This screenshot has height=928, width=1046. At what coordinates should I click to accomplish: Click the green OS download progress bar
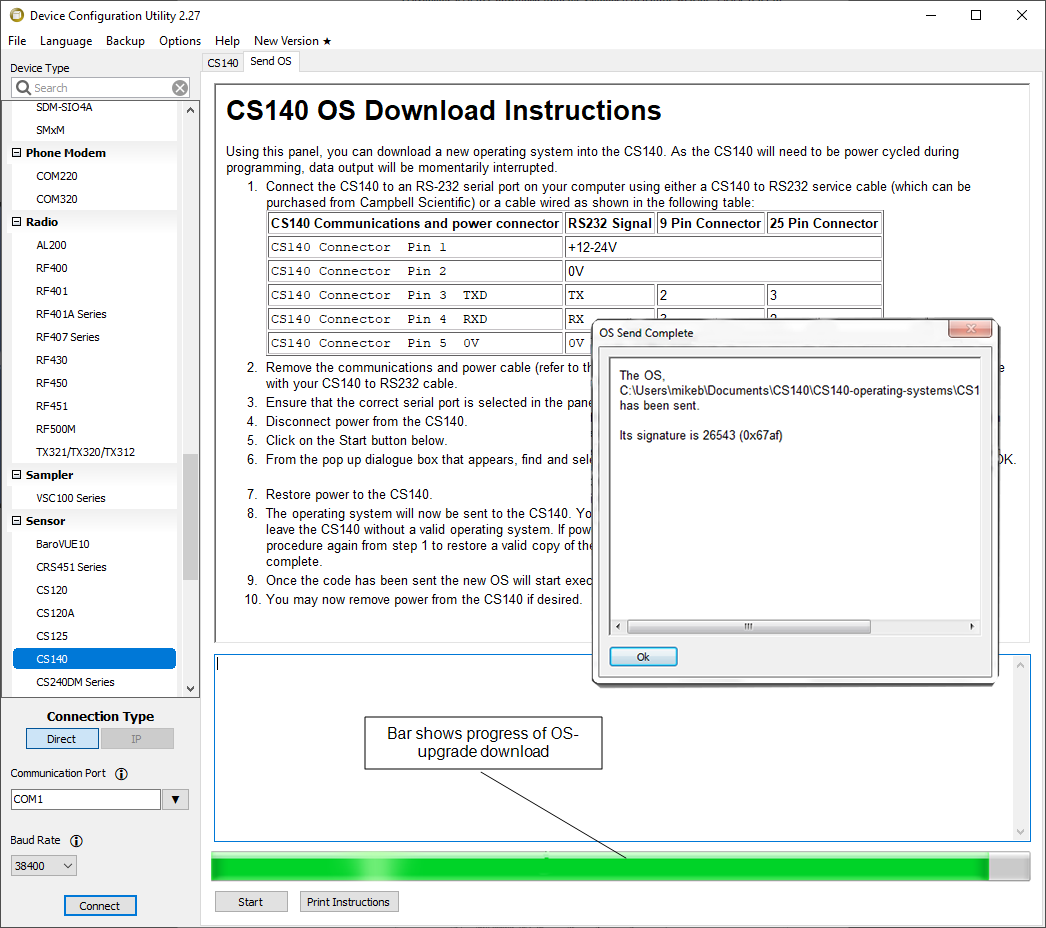click(620, 867)
